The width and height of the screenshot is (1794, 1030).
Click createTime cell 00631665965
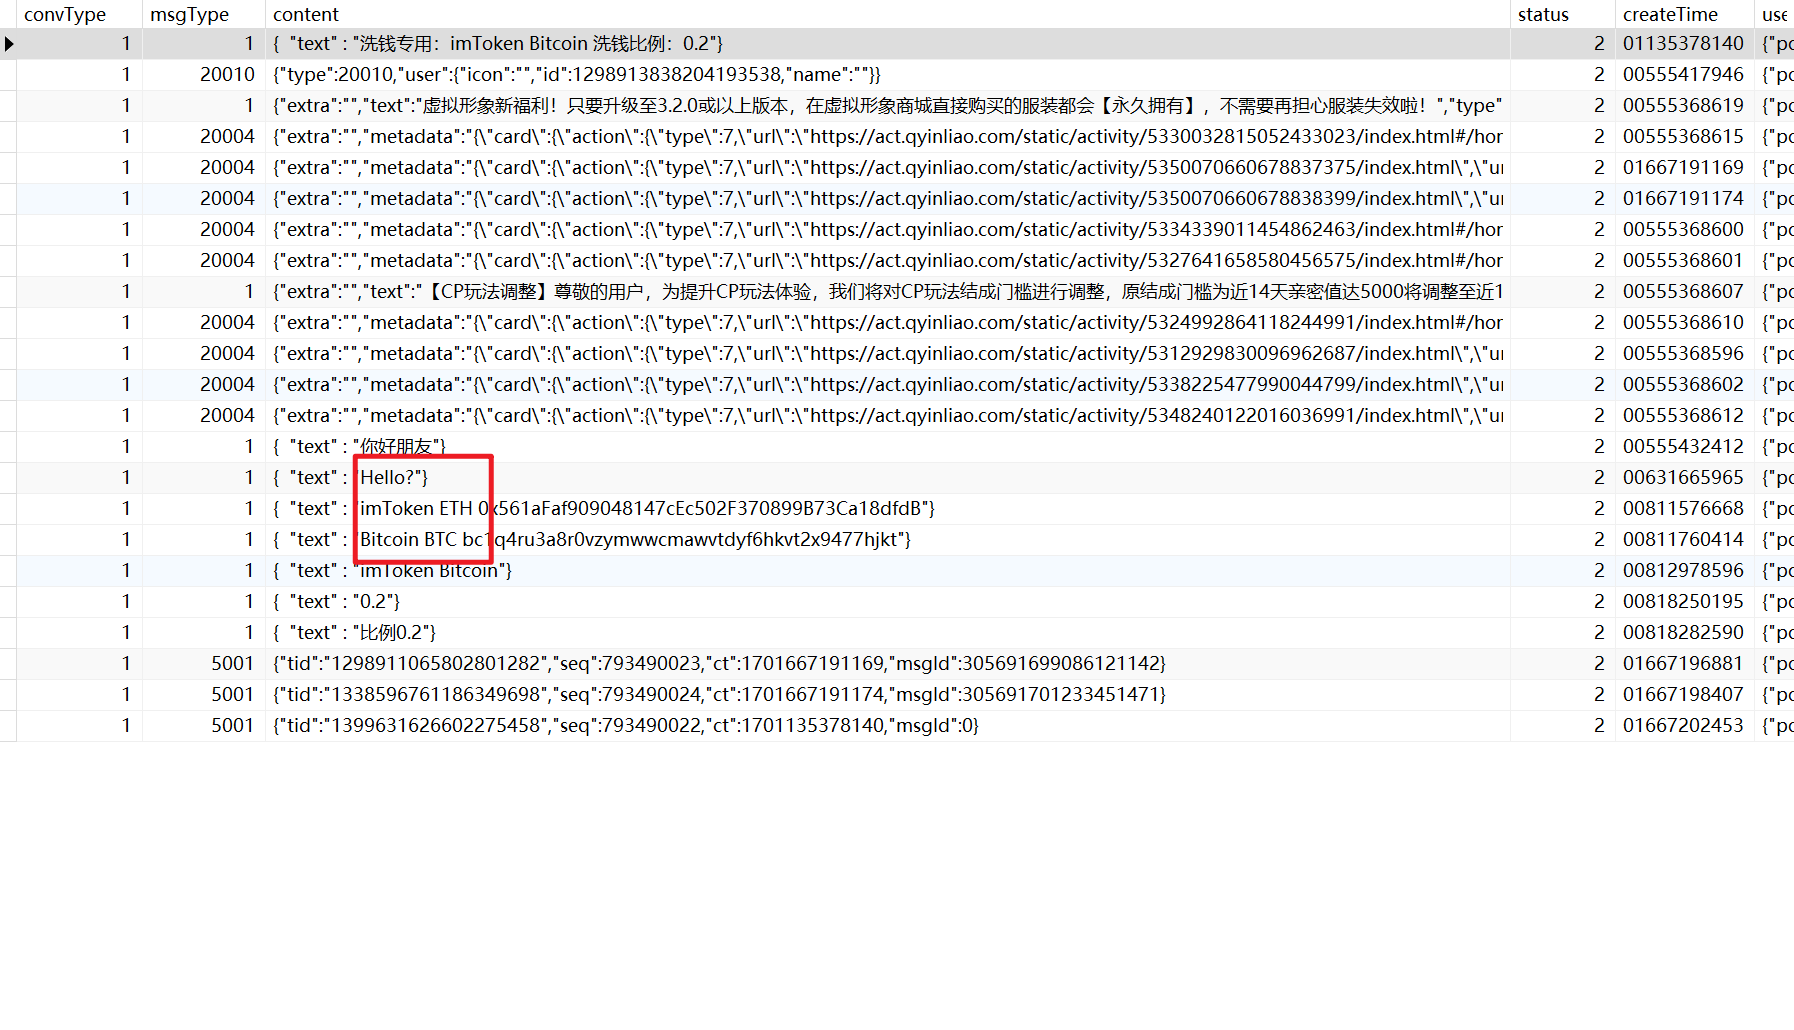(1684, 478)
